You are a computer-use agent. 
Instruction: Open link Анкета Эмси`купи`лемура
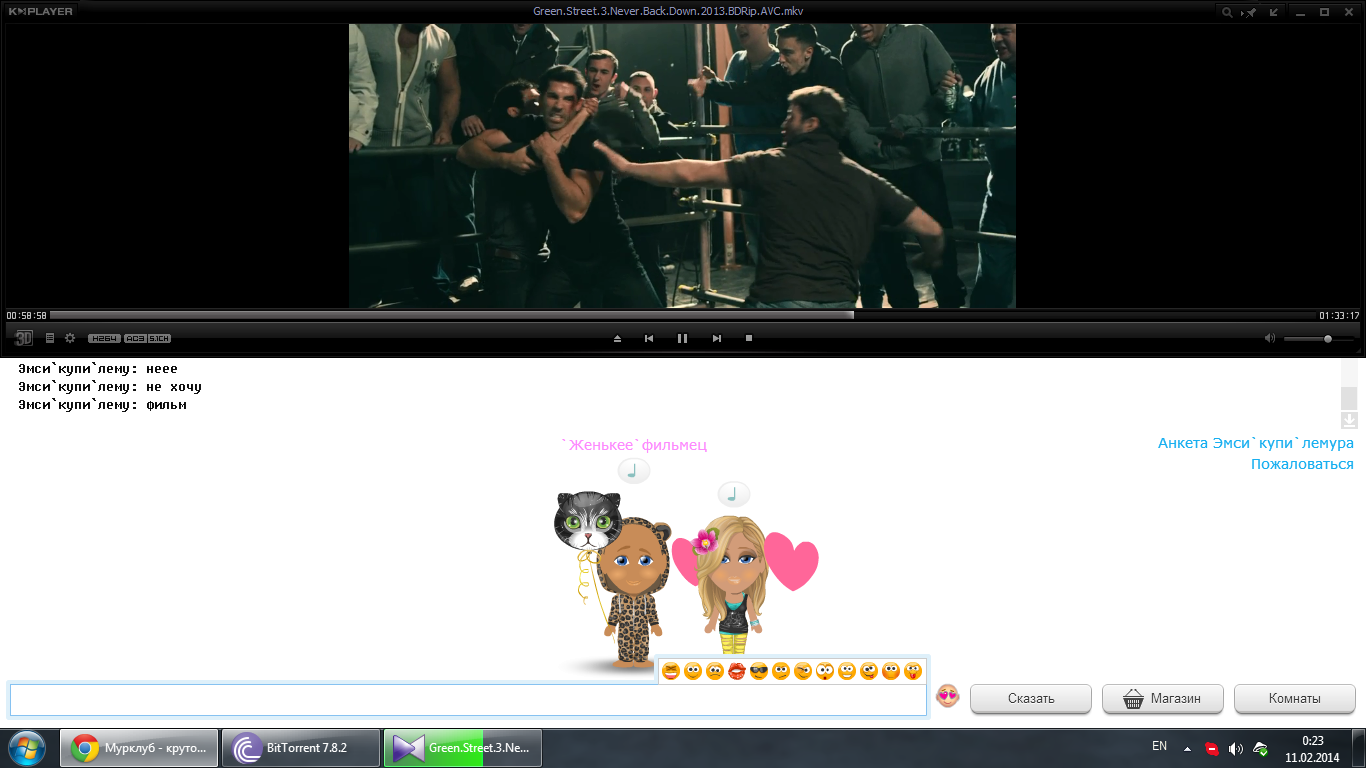pyautogui.click(x=1255, y=443)
